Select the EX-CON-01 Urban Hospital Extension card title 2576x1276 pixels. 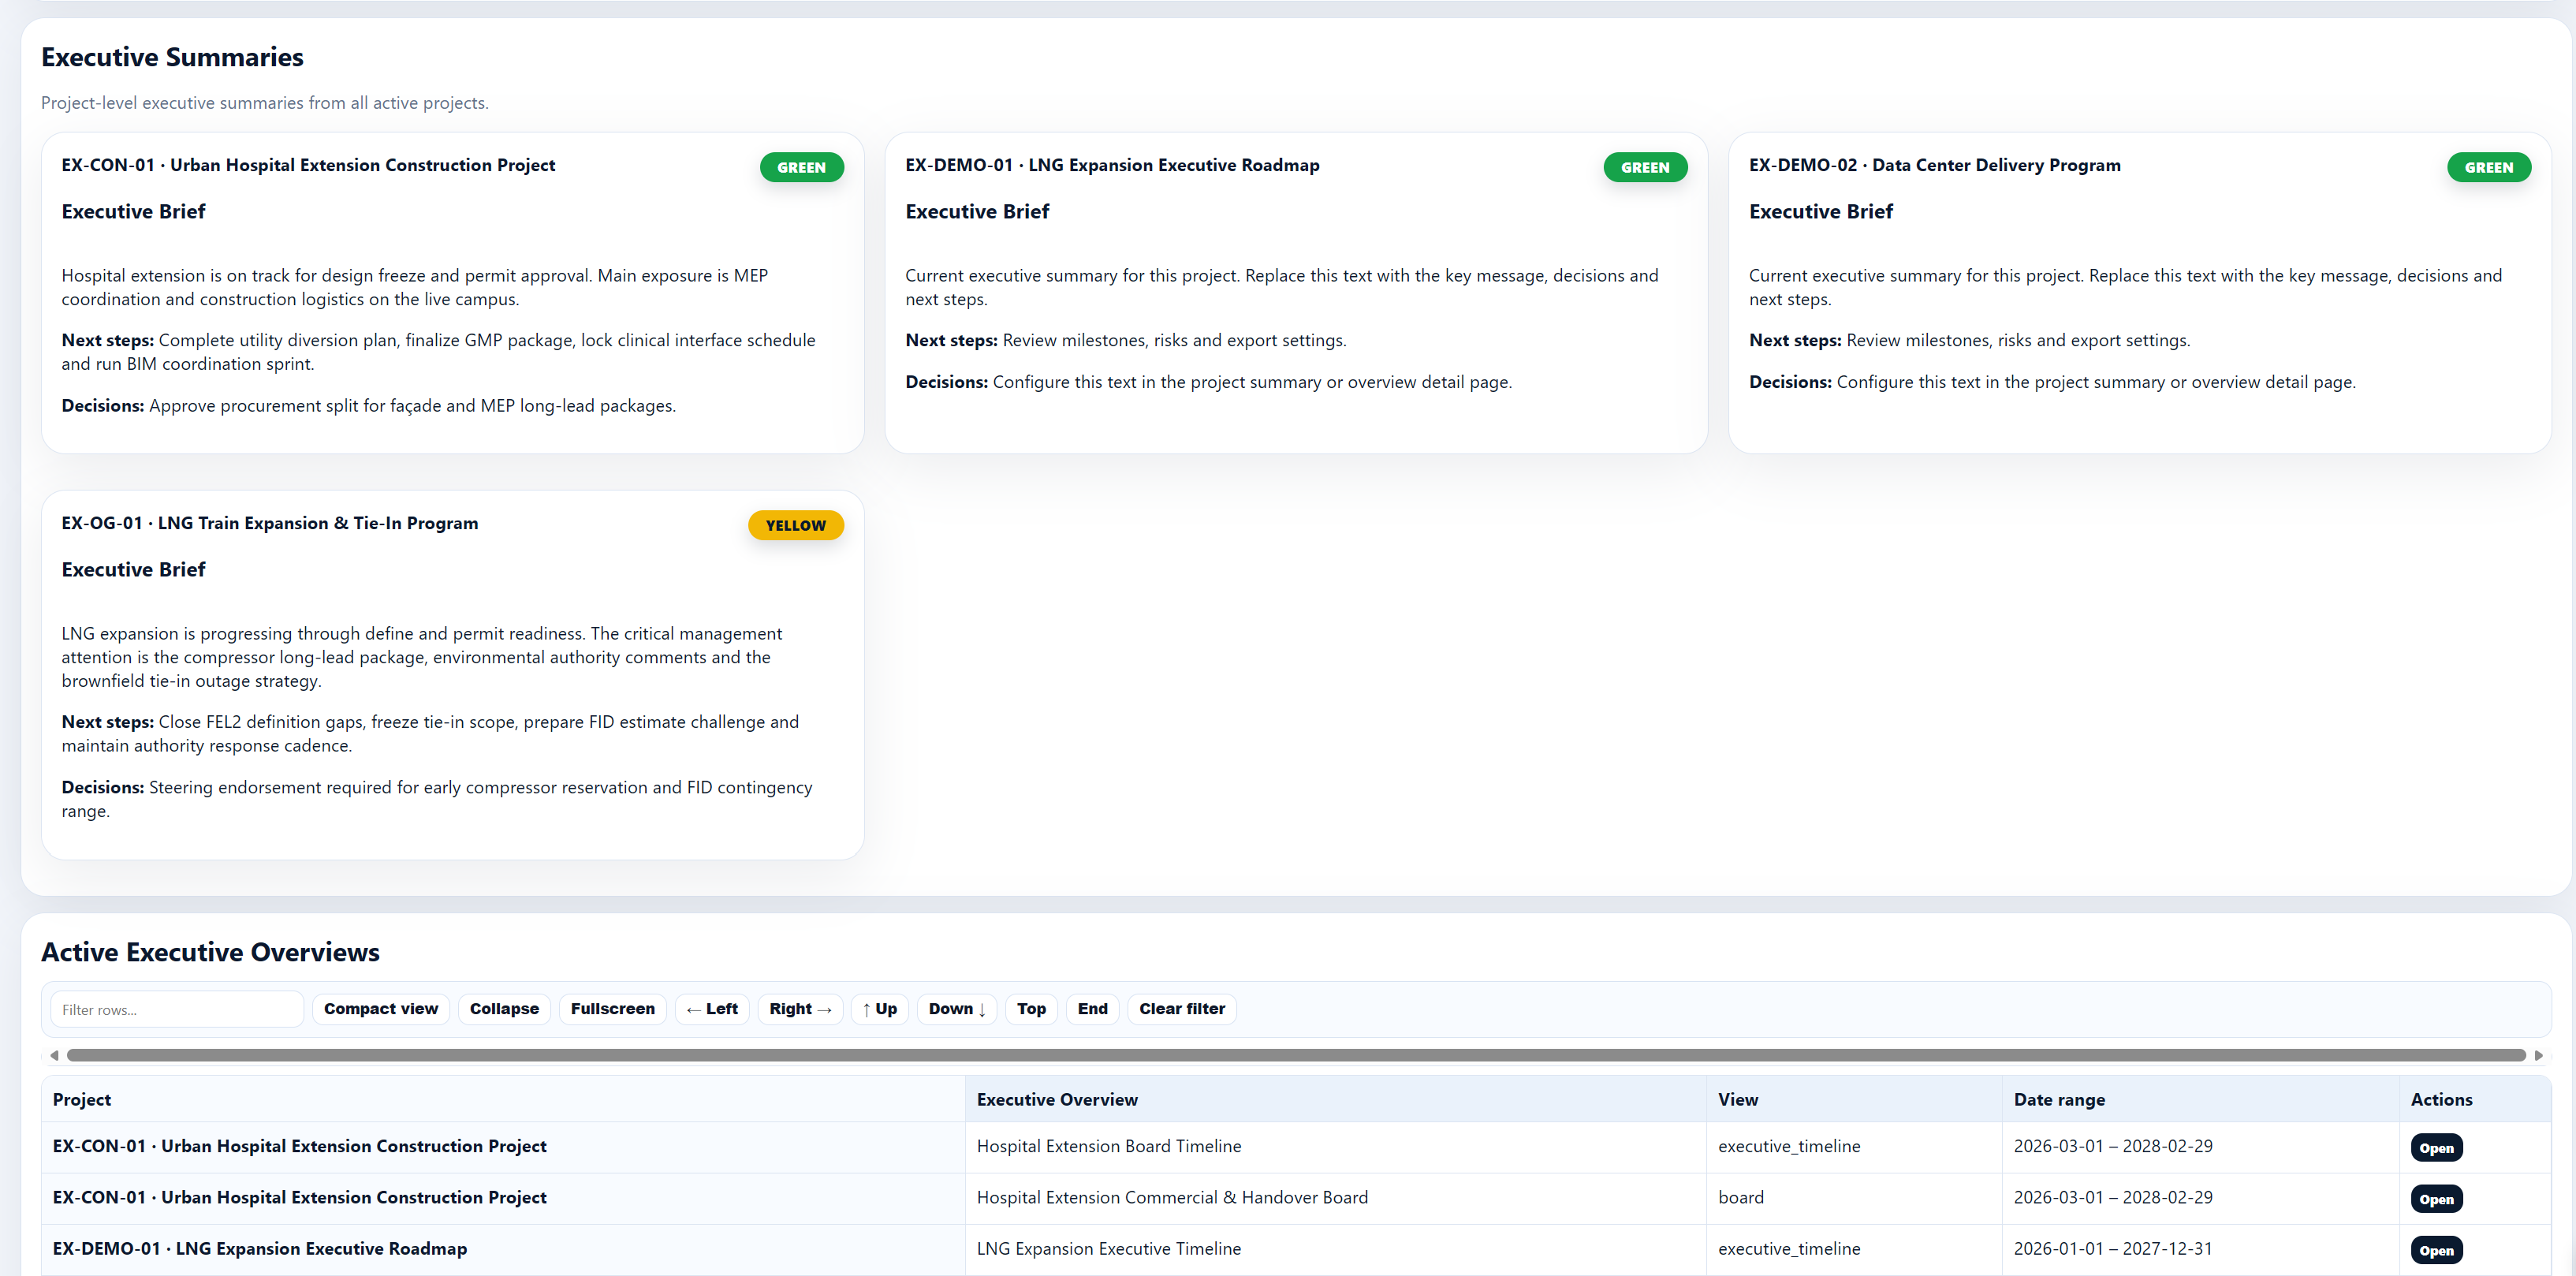point(308,165)
